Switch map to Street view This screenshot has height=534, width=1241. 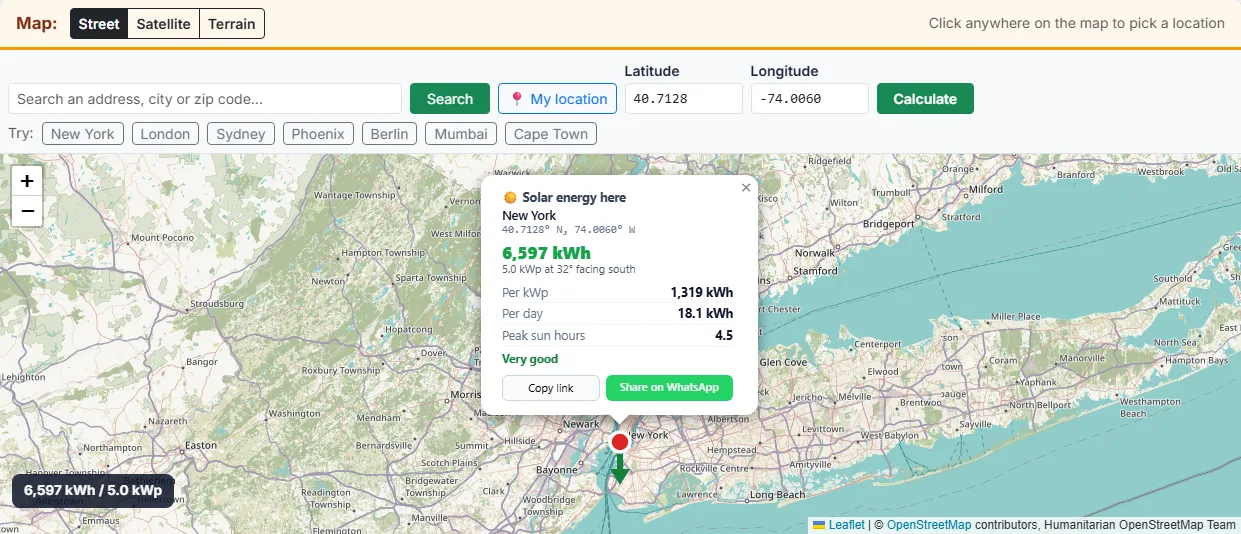[x=99, y=24]
